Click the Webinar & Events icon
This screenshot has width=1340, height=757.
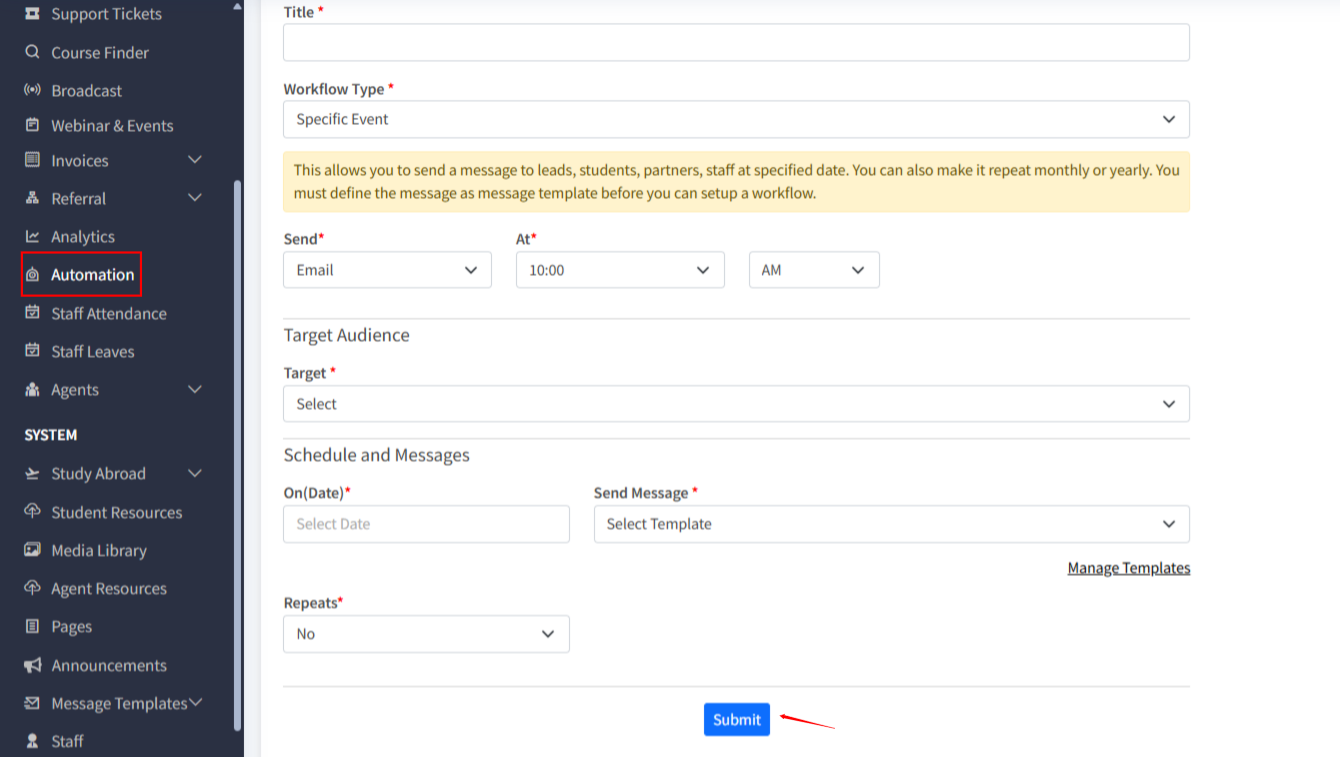coord(32,126)
